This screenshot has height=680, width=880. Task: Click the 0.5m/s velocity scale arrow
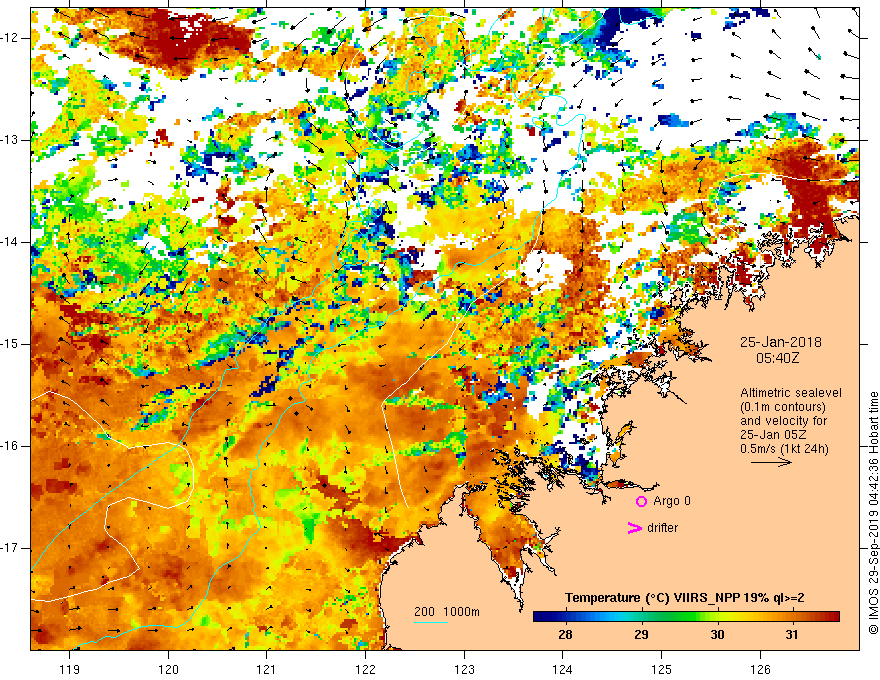point(771,462)
